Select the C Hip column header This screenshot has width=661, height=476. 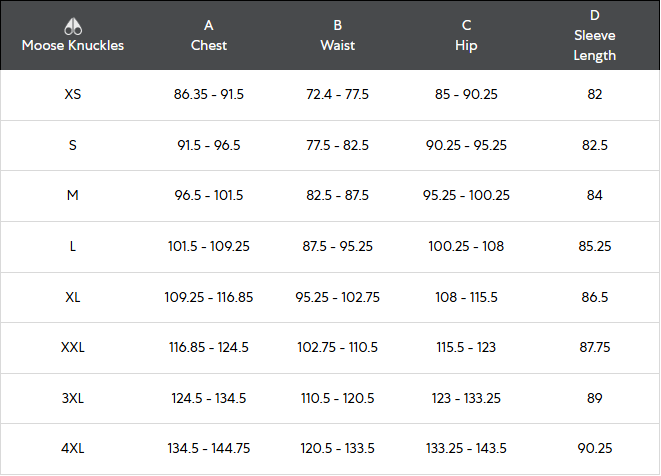[x=466, y=36]
